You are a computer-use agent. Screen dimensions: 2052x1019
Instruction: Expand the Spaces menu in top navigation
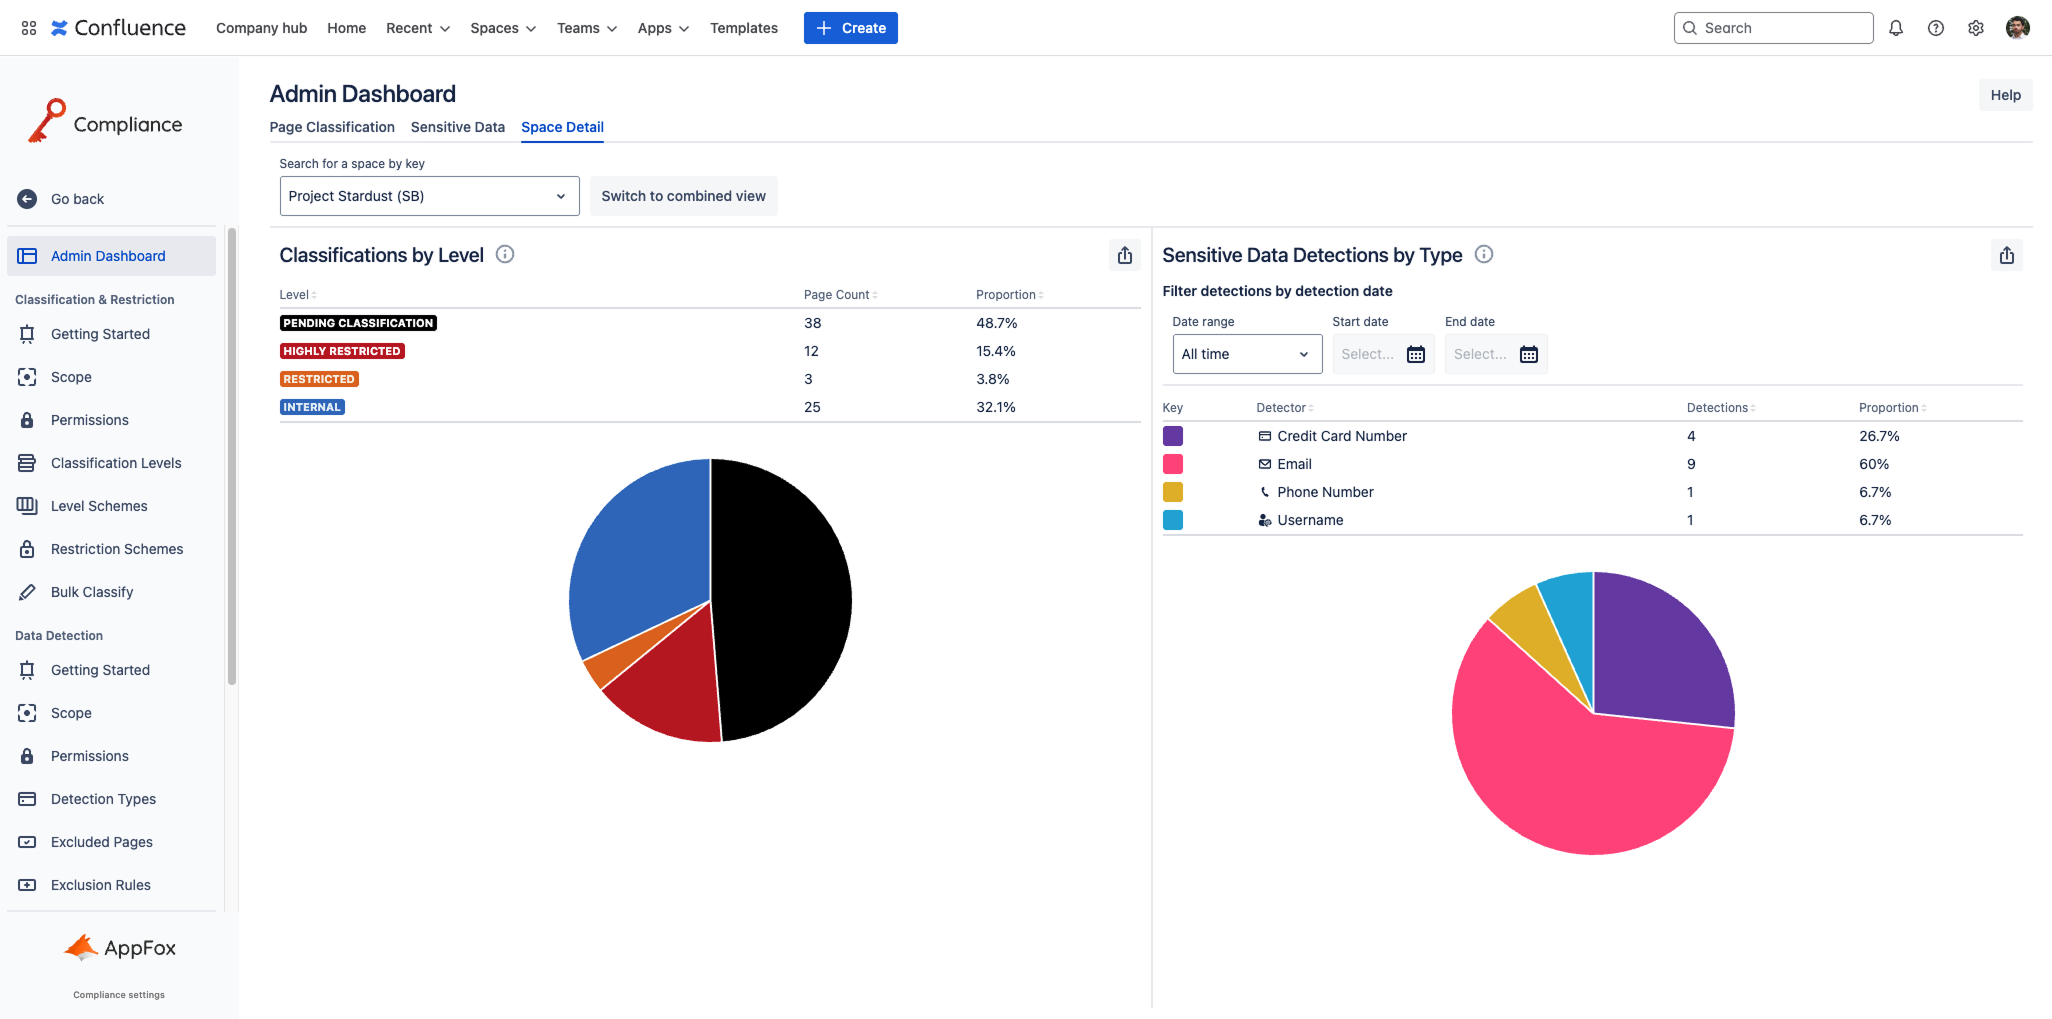coord(503,28)
